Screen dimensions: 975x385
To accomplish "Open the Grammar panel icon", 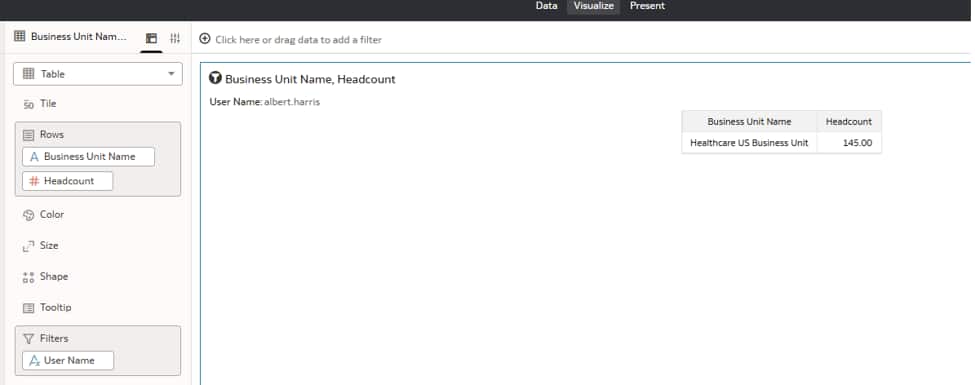I will (151, 39).
